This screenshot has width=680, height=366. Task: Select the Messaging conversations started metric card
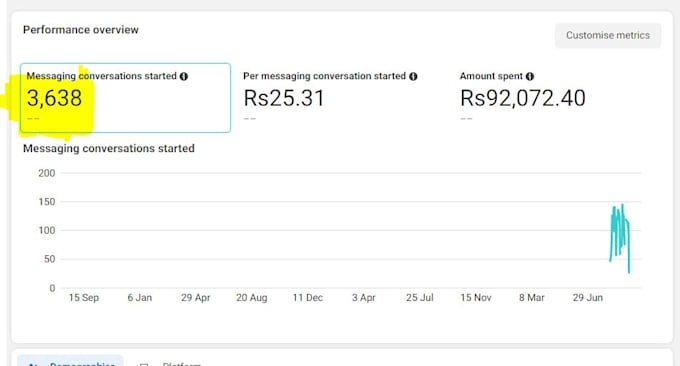point(125,98)
